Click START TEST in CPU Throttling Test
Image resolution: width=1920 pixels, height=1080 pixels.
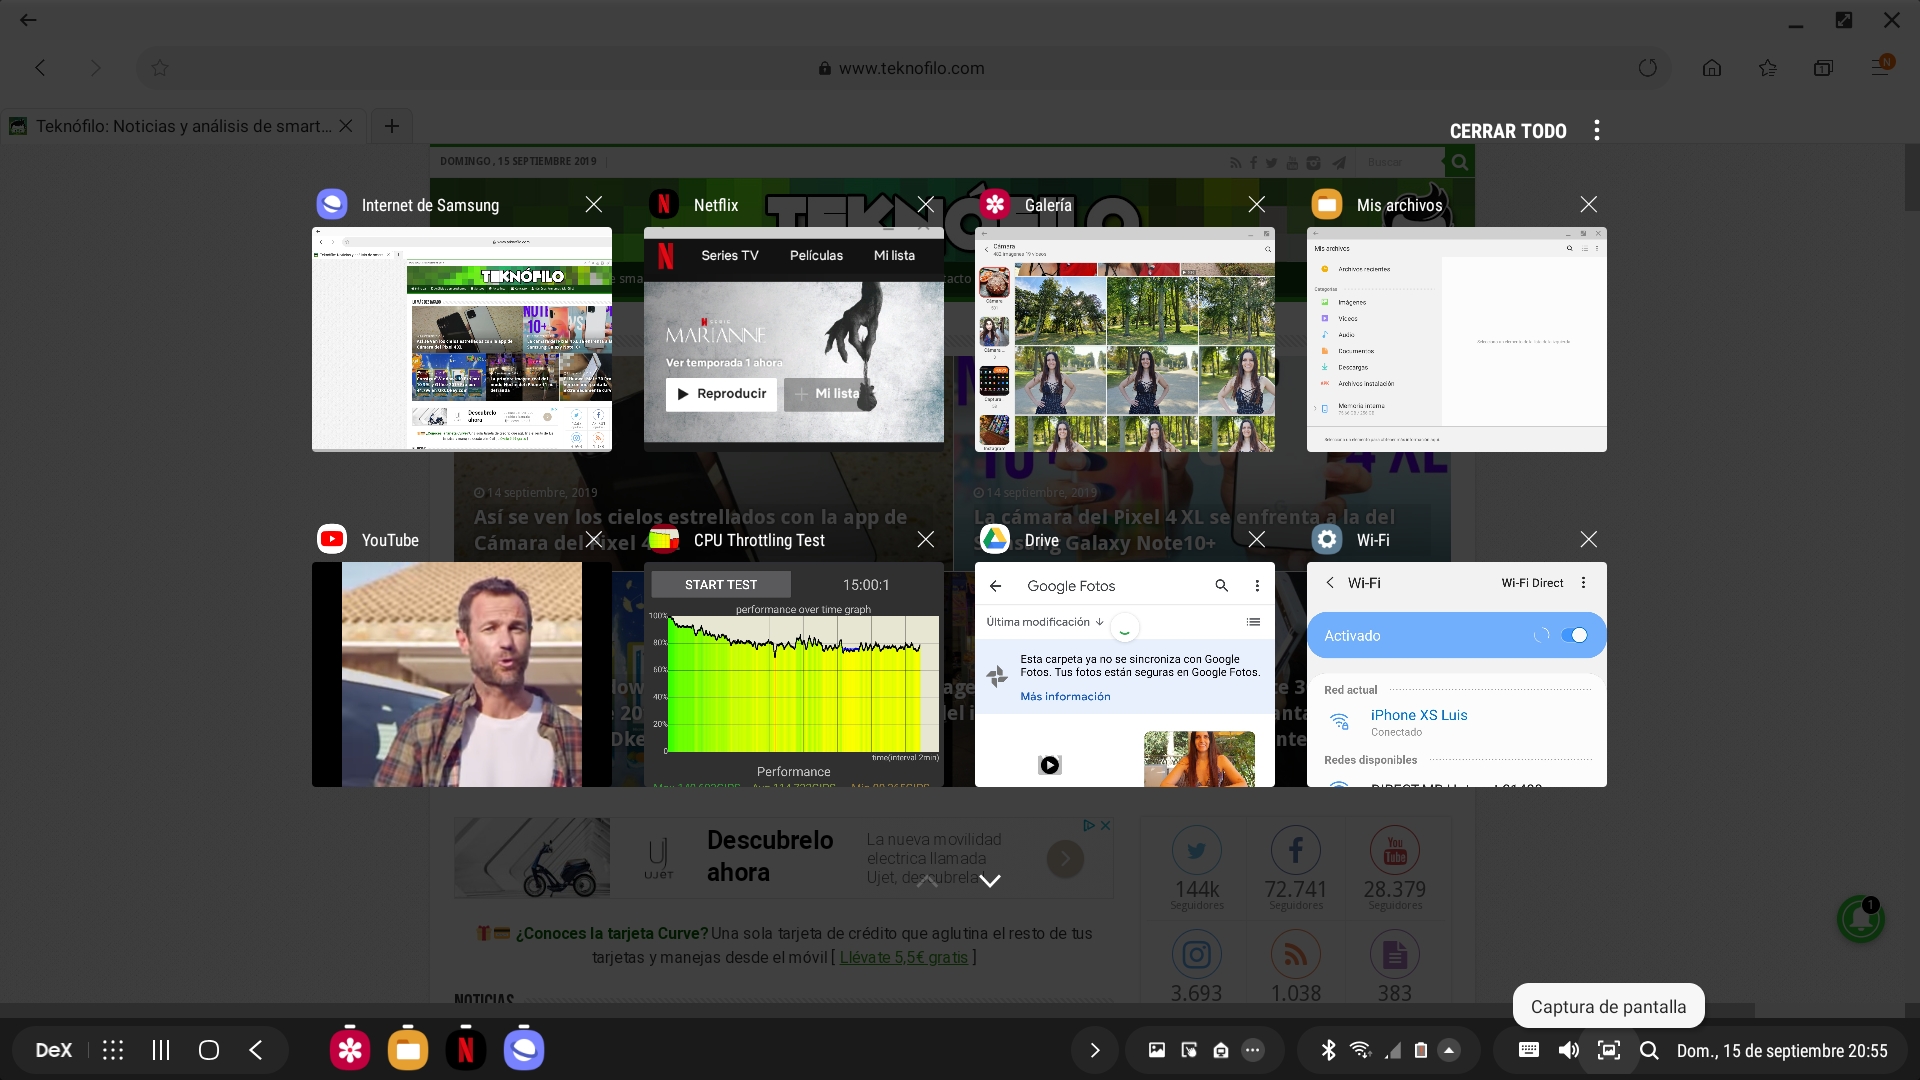click(x=721, y=584)
